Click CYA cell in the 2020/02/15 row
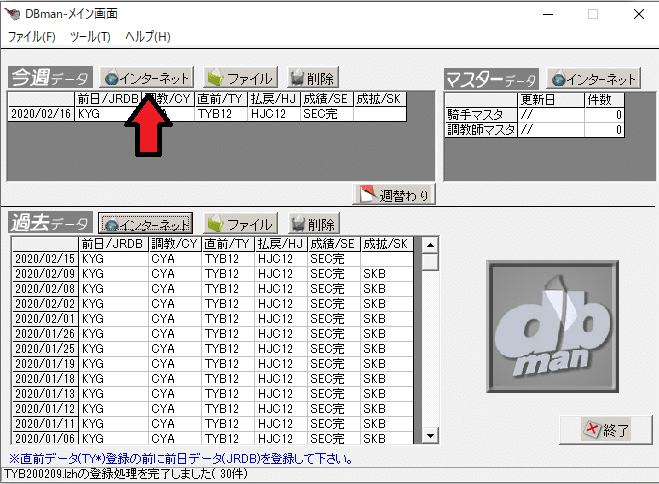This screenshot has width=659, height=484. 175,259
